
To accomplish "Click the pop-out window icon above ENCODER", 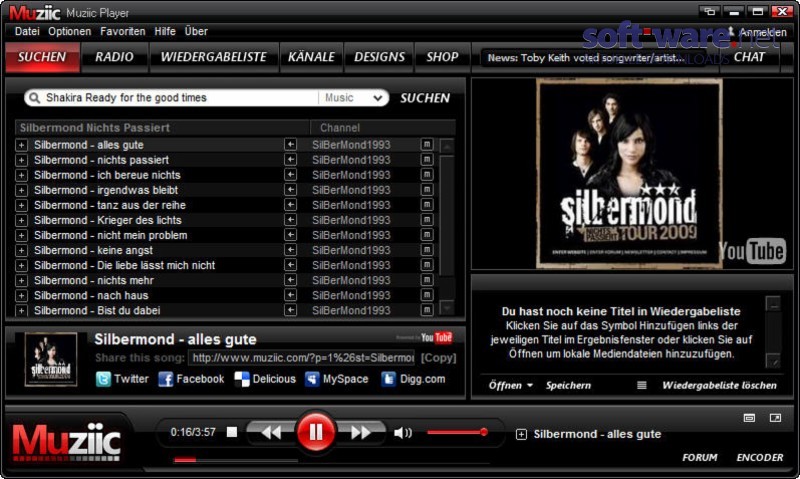I will 775,418.
